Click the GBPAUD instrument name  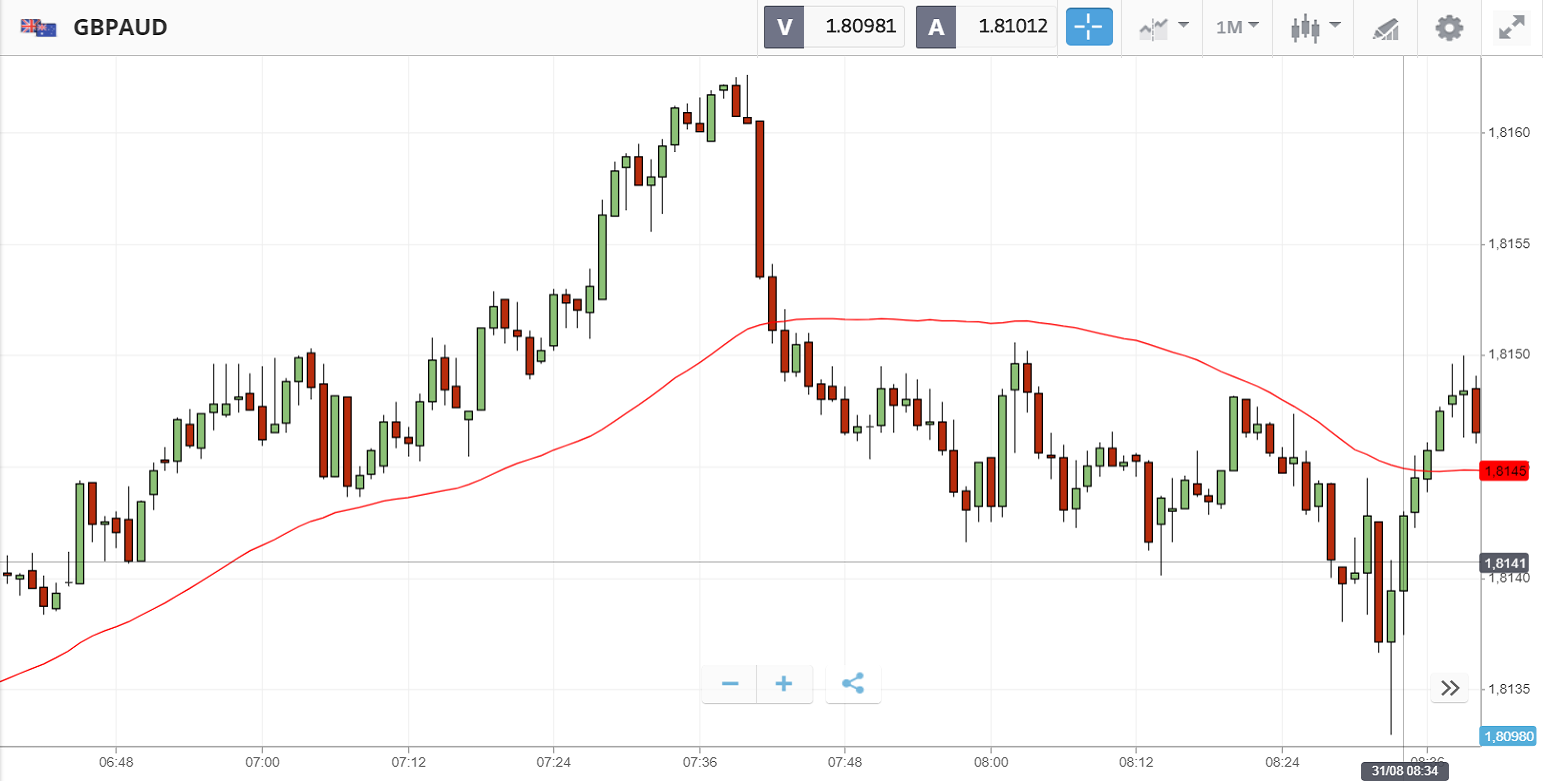click(x=120, y=27)
